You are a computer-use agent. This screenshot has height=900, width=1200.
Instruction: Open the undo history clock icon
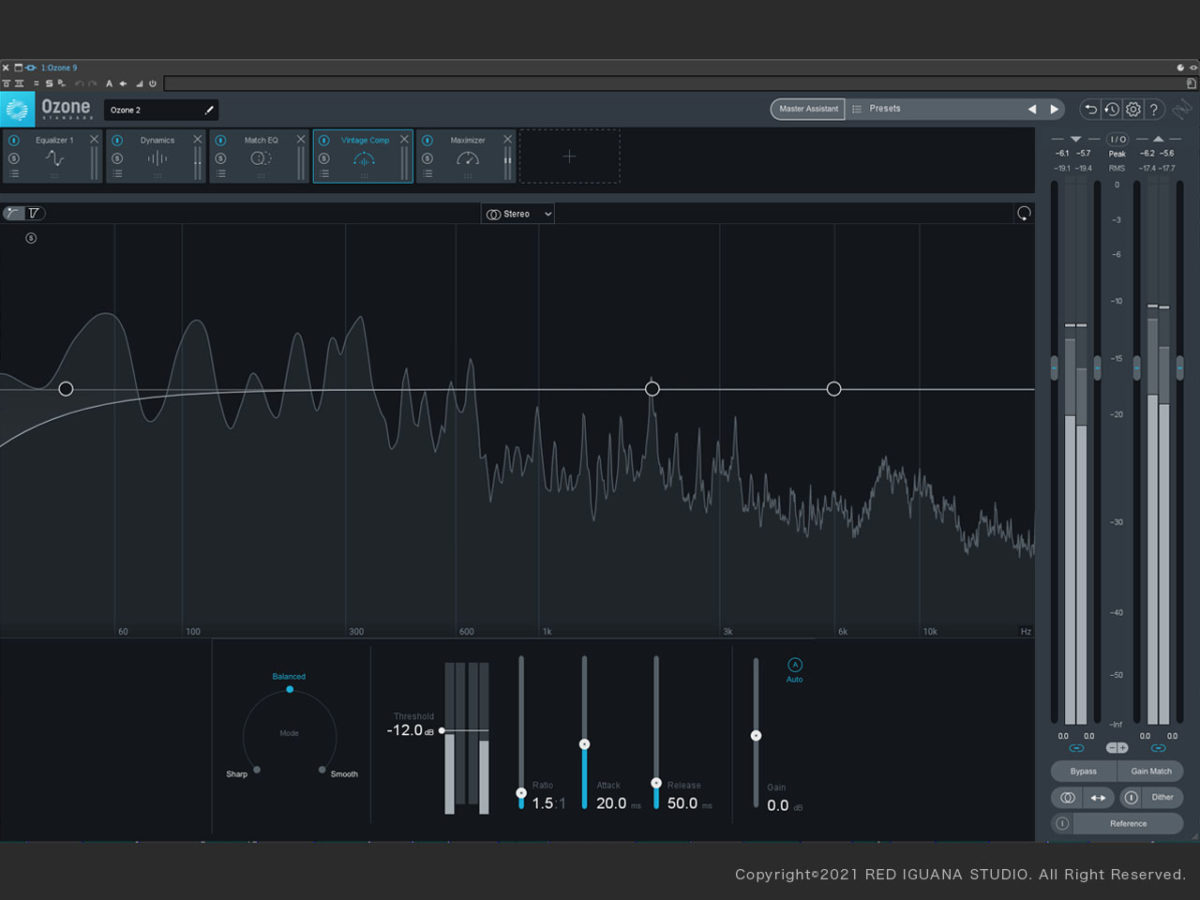pos(1111,109)
